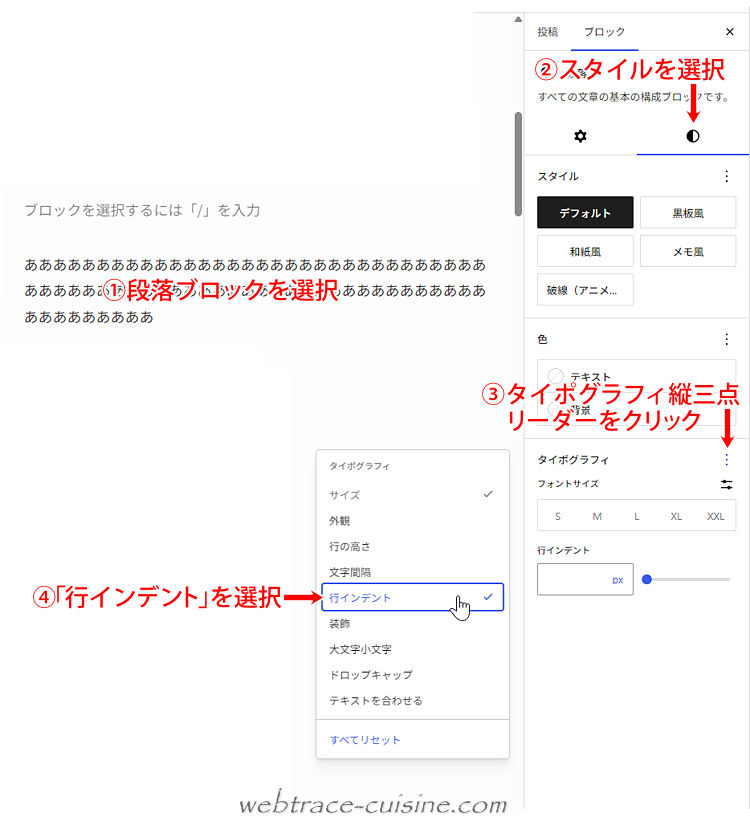
Task: Enable 外観 in typography menu
Action: 413,520
